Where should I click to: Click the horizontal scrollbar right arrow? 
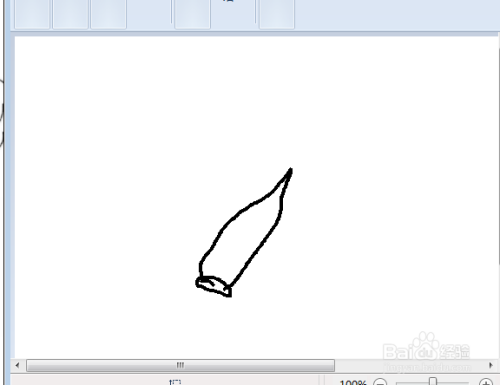491,365
